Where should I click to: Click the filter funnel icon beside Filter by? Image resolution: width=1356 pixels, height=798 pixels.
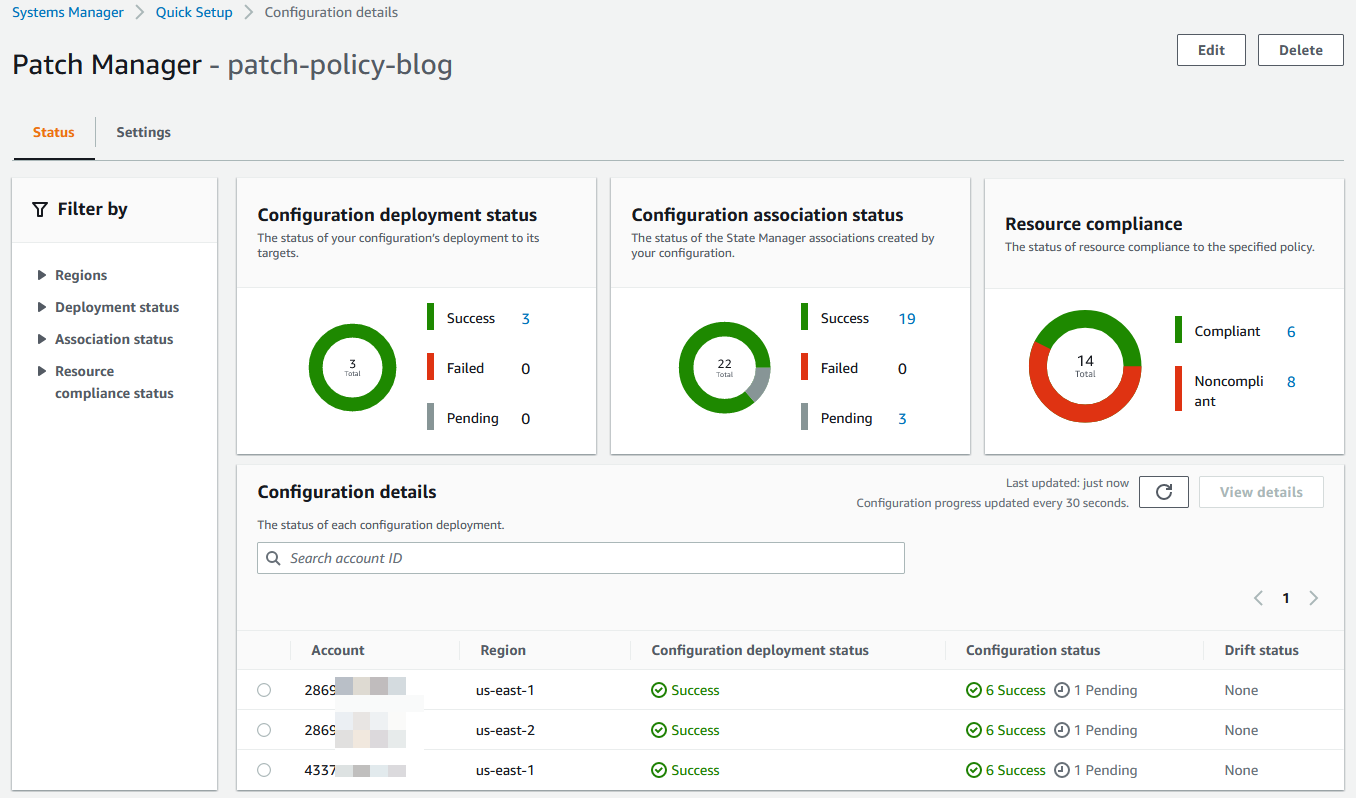click(x=39, y=209)
